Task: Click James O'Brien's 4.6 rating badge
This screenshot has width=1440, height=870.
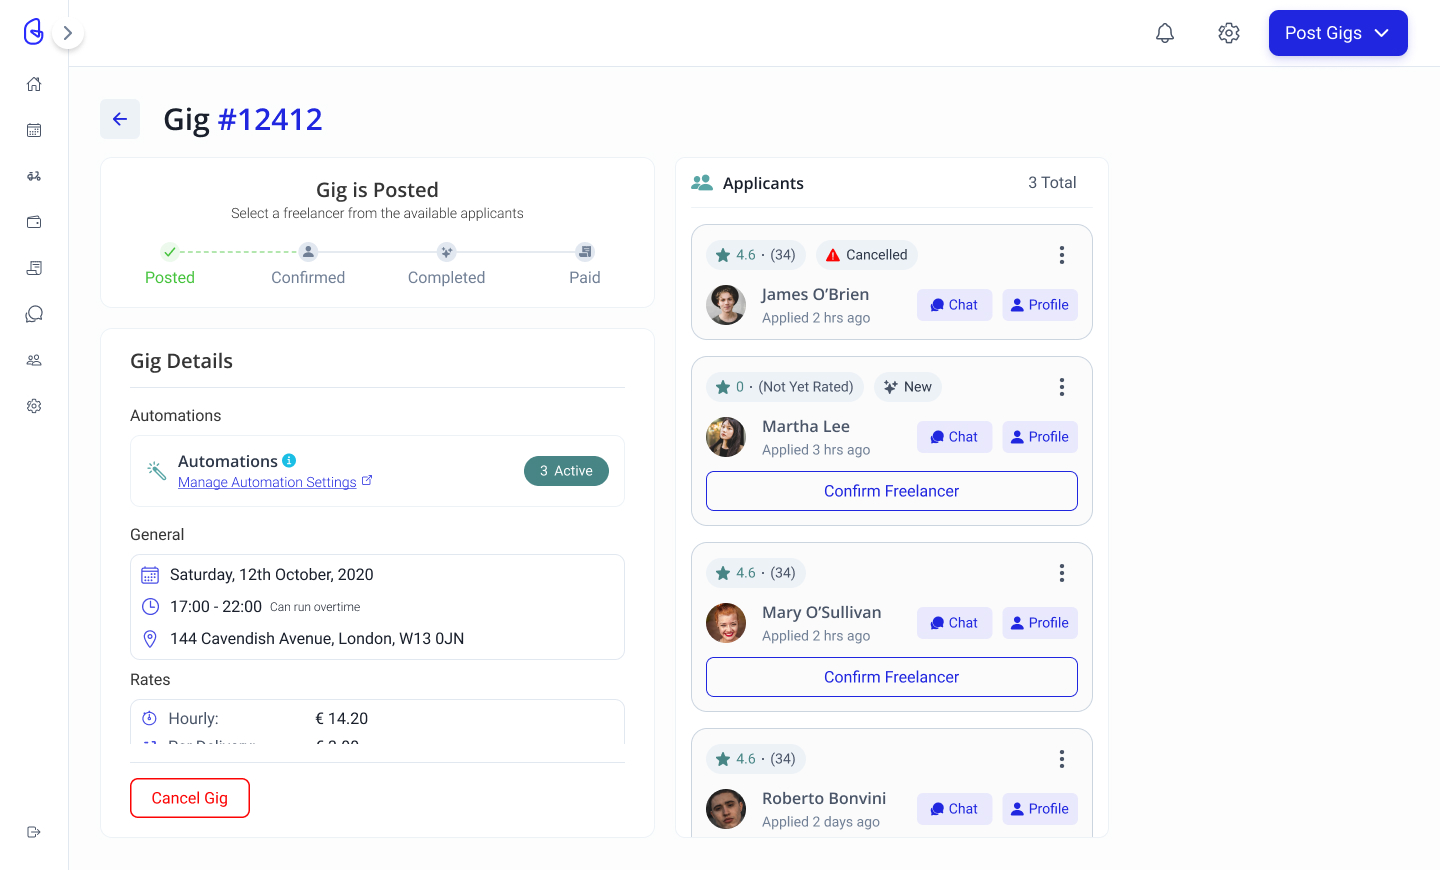Action: [x=756, y=255]
